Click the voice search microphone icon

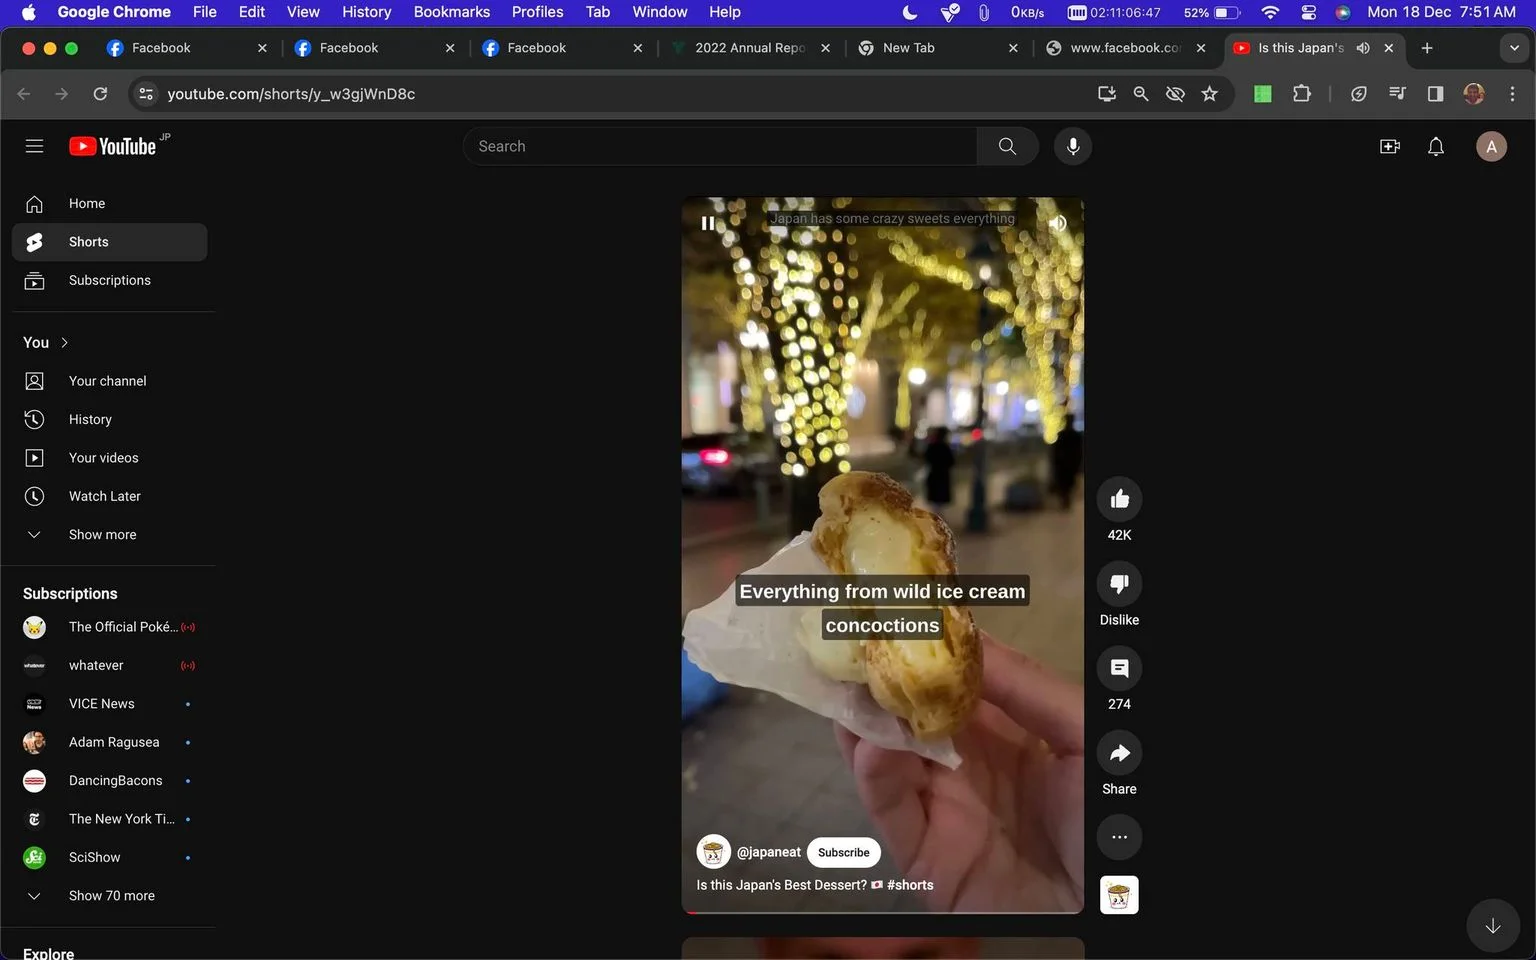1072,146
